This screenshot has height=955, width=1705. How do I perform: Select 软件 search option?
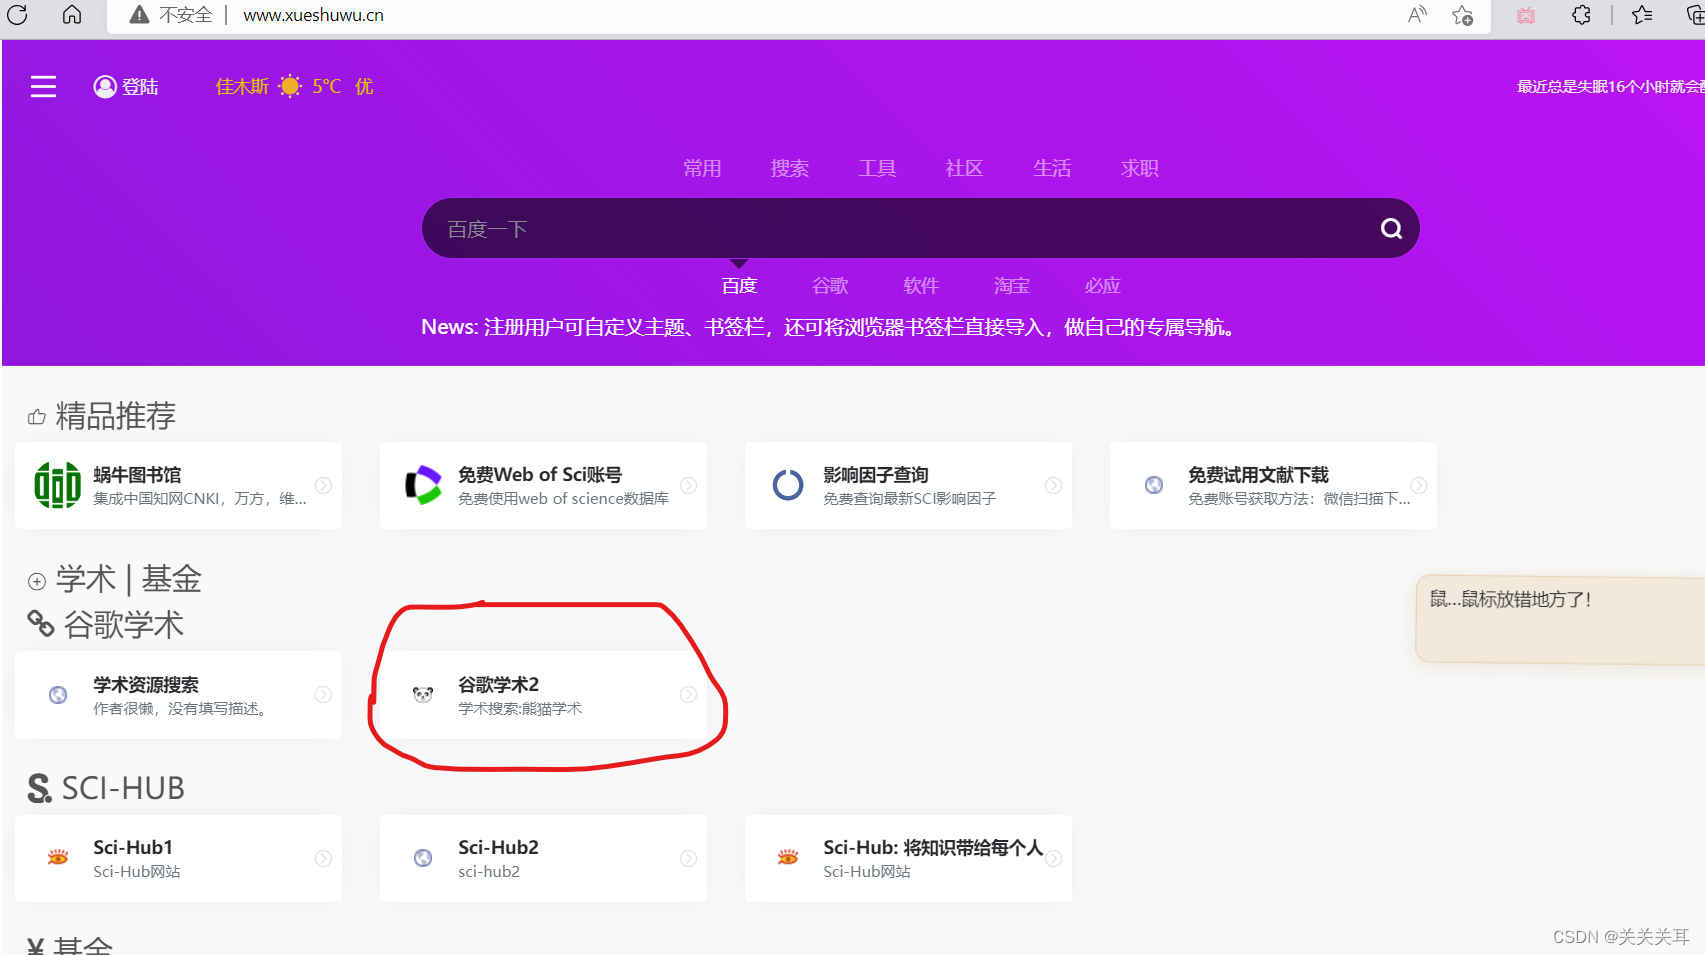pos(921,286)
